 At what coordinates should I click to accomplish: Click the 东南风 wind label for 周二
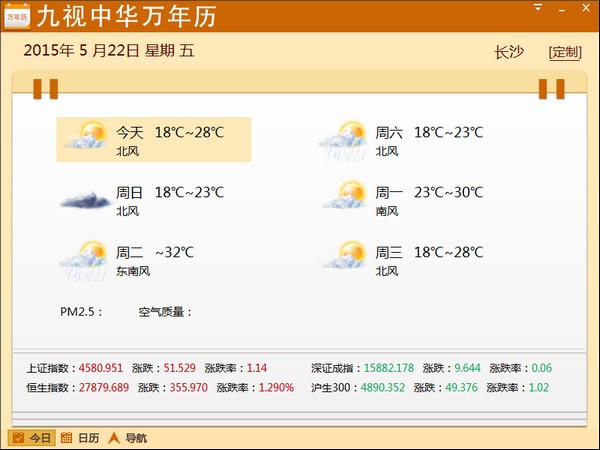133,271
